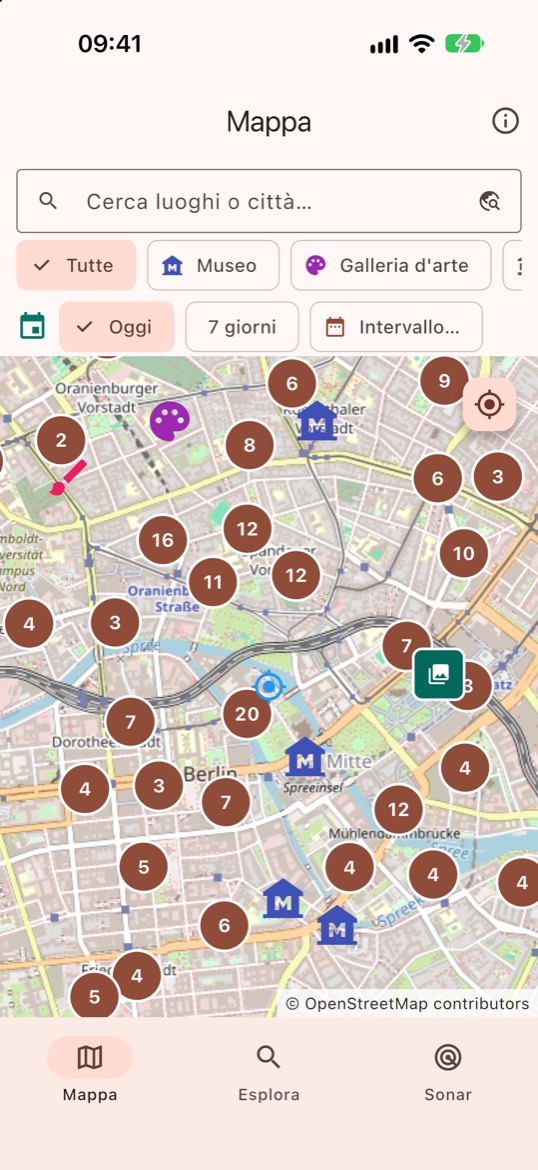
Task: Tap the 09:41 clock in status bar
Action: tap(110, 44)
